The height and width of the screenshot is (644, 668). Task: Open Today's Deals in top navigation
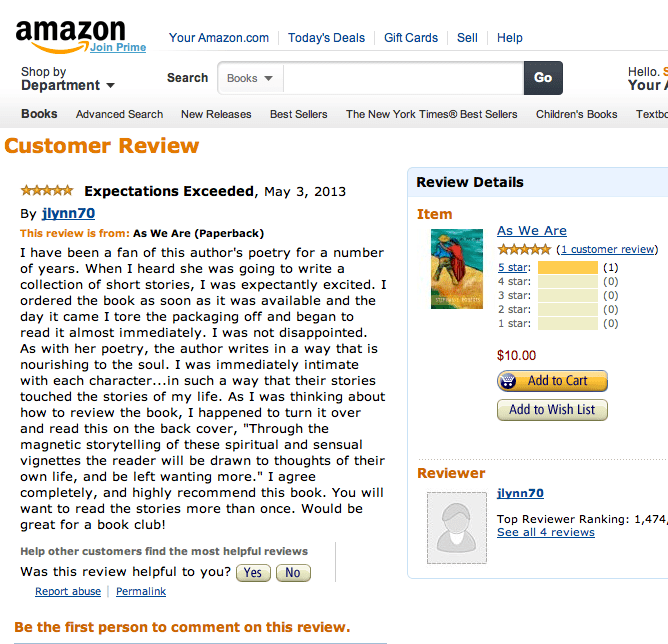click(x=326, y=38)
